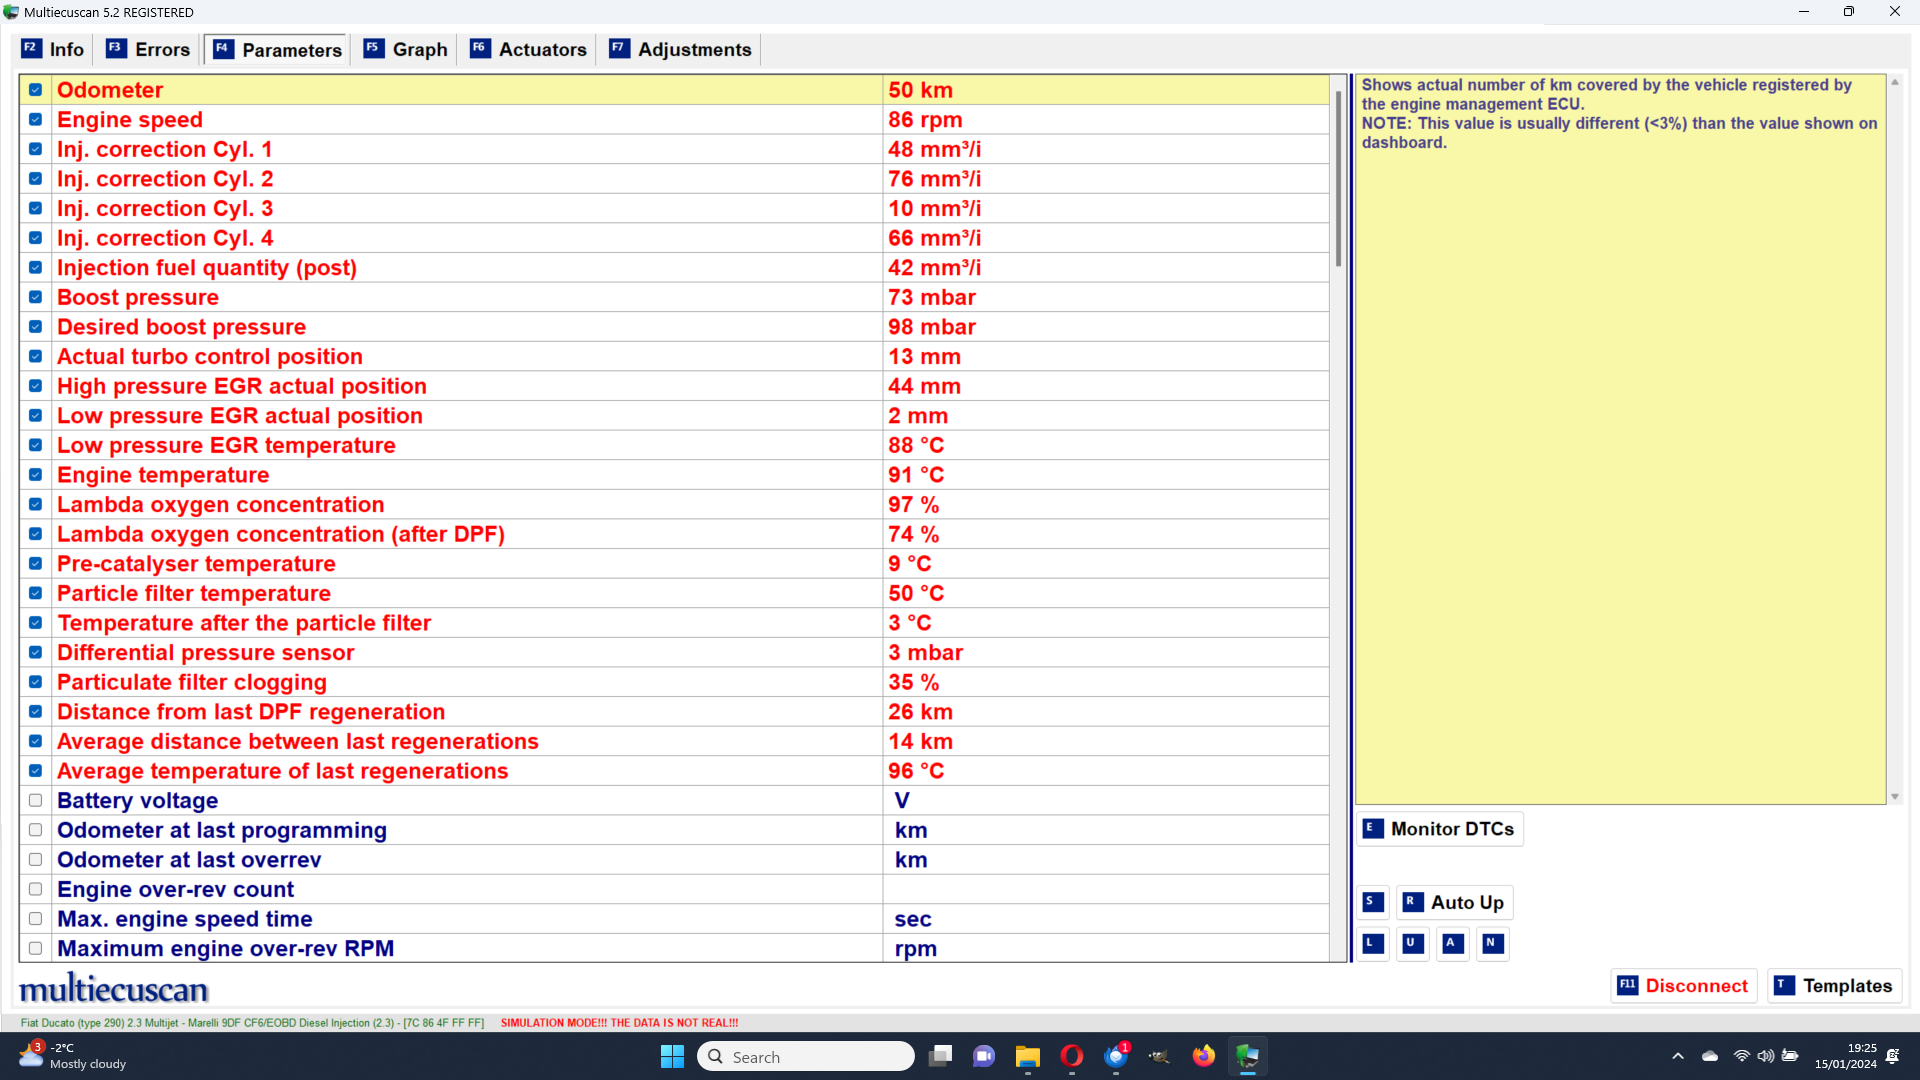Open the Graph tab

tap(406, 49)
